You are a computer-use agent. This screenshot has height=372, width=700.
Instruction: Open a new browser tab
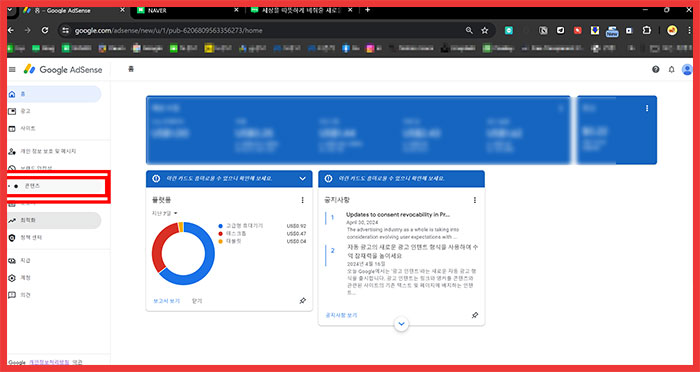pos(367,10)
